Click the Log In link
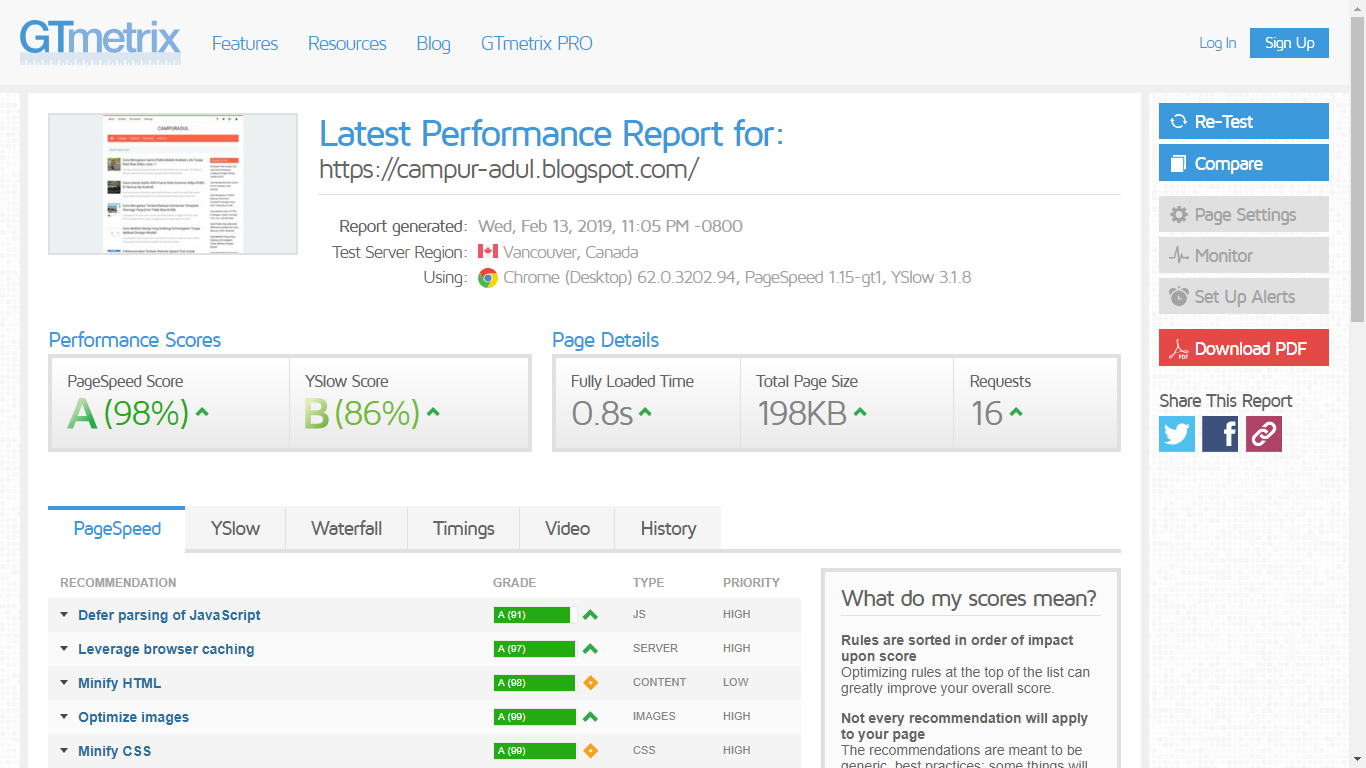 pos(1218,43)
